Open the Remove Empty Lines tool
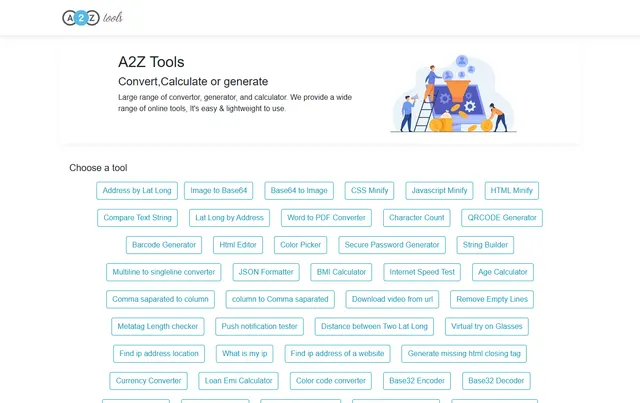The image size is (640, 403). pos(492,299)
